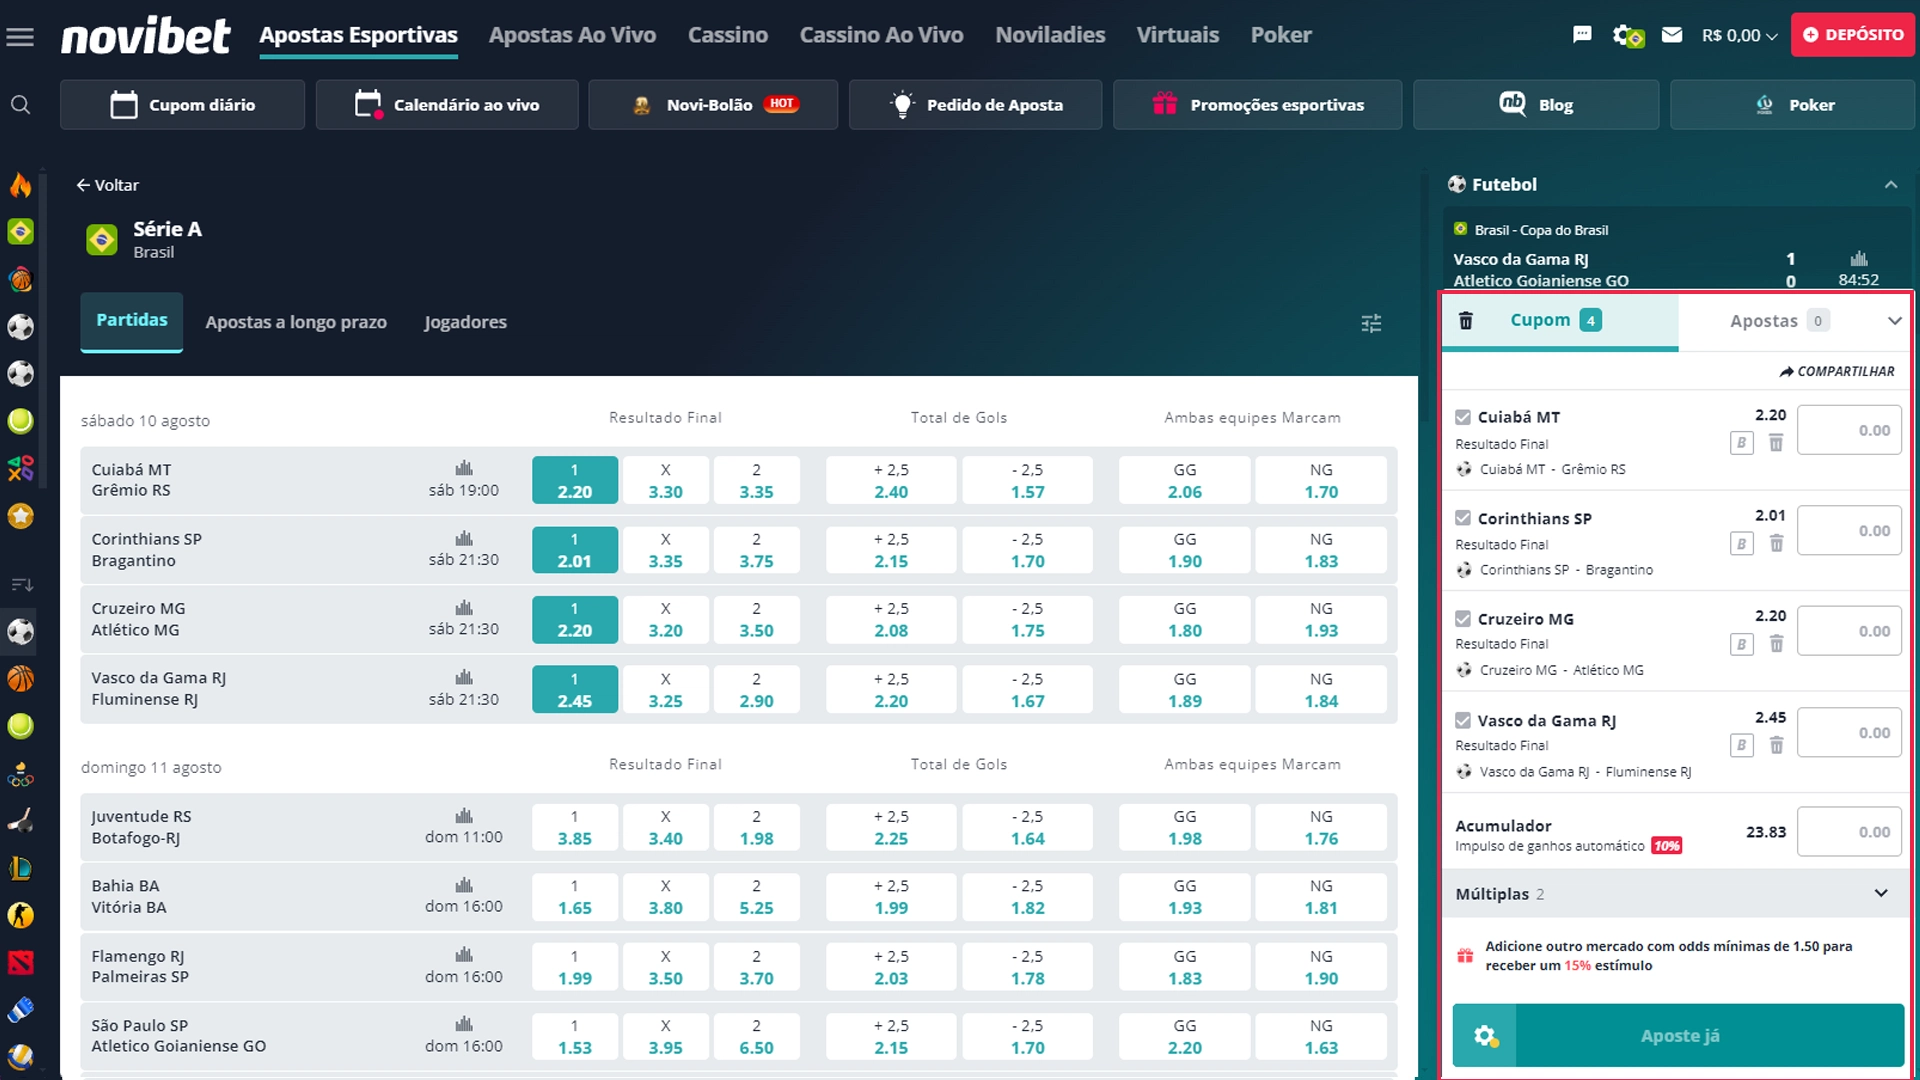The height and width of the screenshot is (1080, 1920).
Task: Uncheck Corinthians SP coupon checkbox
Action: 1463,518
